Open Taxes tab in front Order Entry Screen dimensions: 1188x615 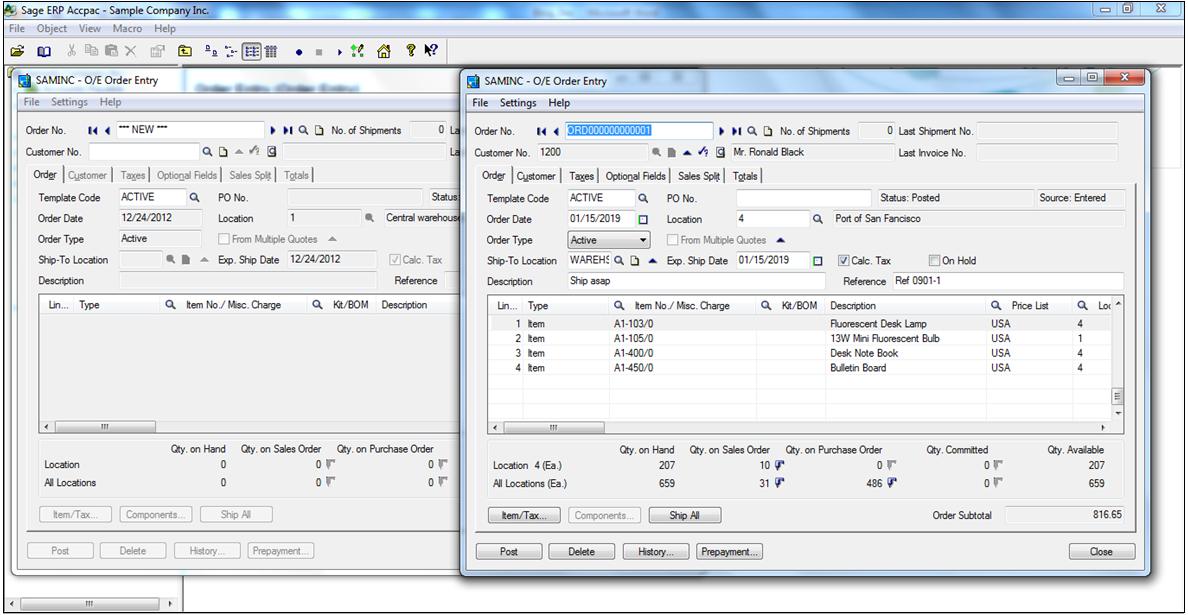tap(581, 176)
